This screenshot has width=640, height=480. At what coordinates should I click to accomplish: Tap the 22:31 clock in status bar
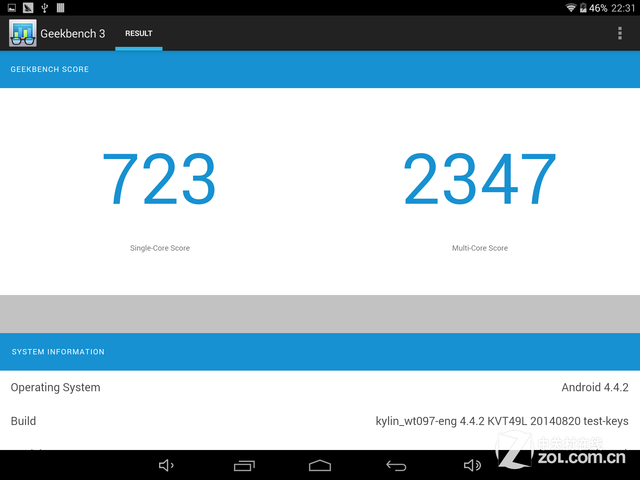(623, 8)
